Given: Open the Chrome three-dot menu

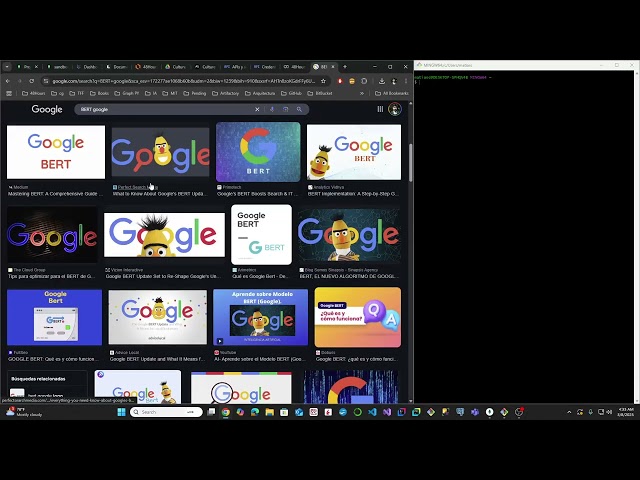Looking at the screenshot, I should pyautogui.click(x=405, y=81).
